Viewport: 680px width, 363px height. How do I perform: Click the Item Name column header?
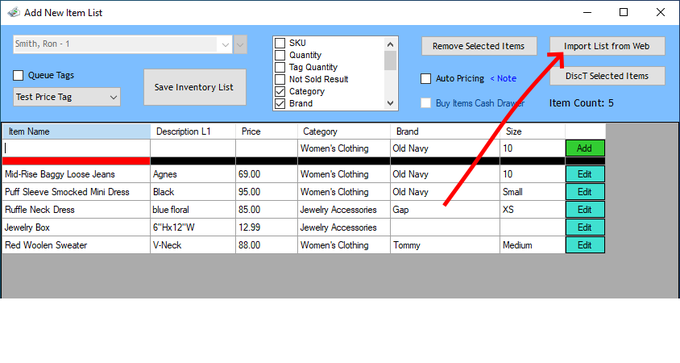click(x=76, y=131)
